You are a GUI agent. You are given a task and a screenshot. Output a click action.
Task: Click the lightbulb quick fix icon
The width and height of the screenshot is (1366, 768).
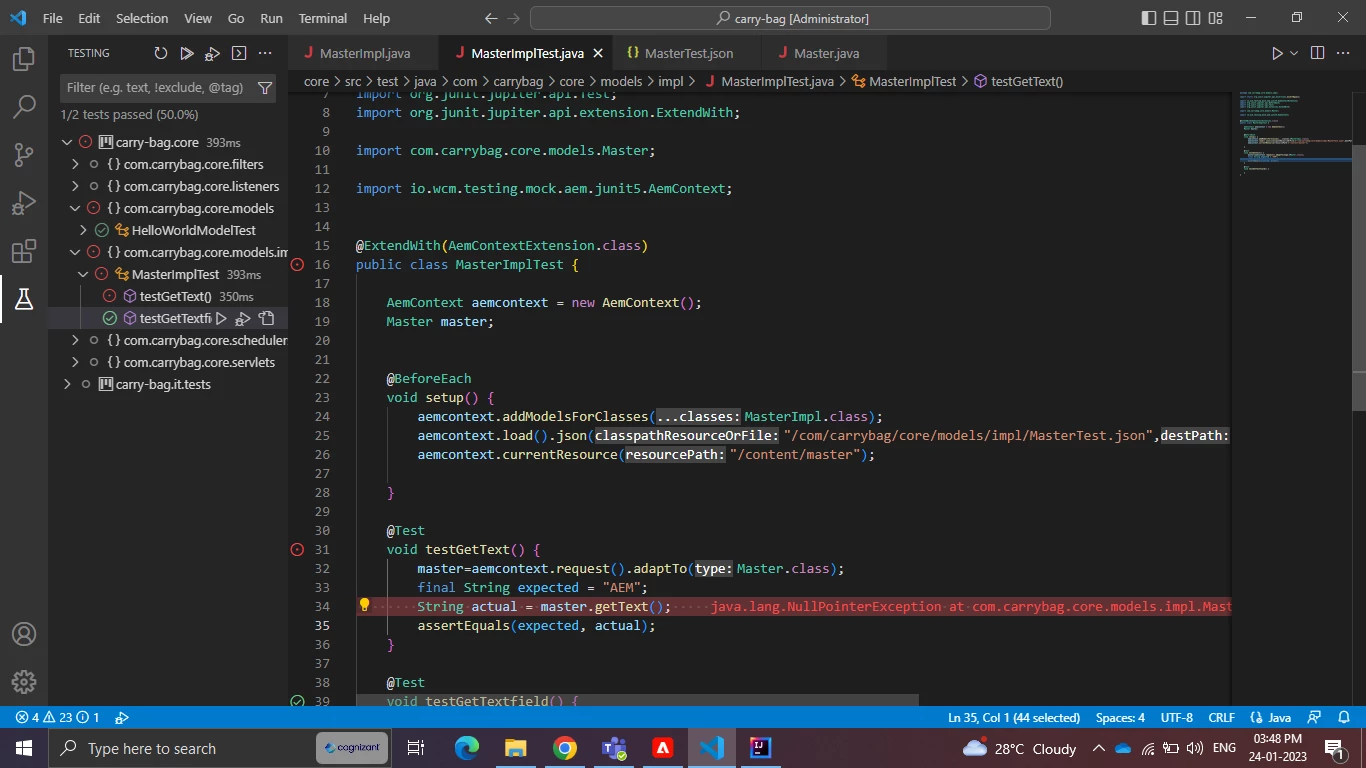pyautogui.click(x=364, y=605)
